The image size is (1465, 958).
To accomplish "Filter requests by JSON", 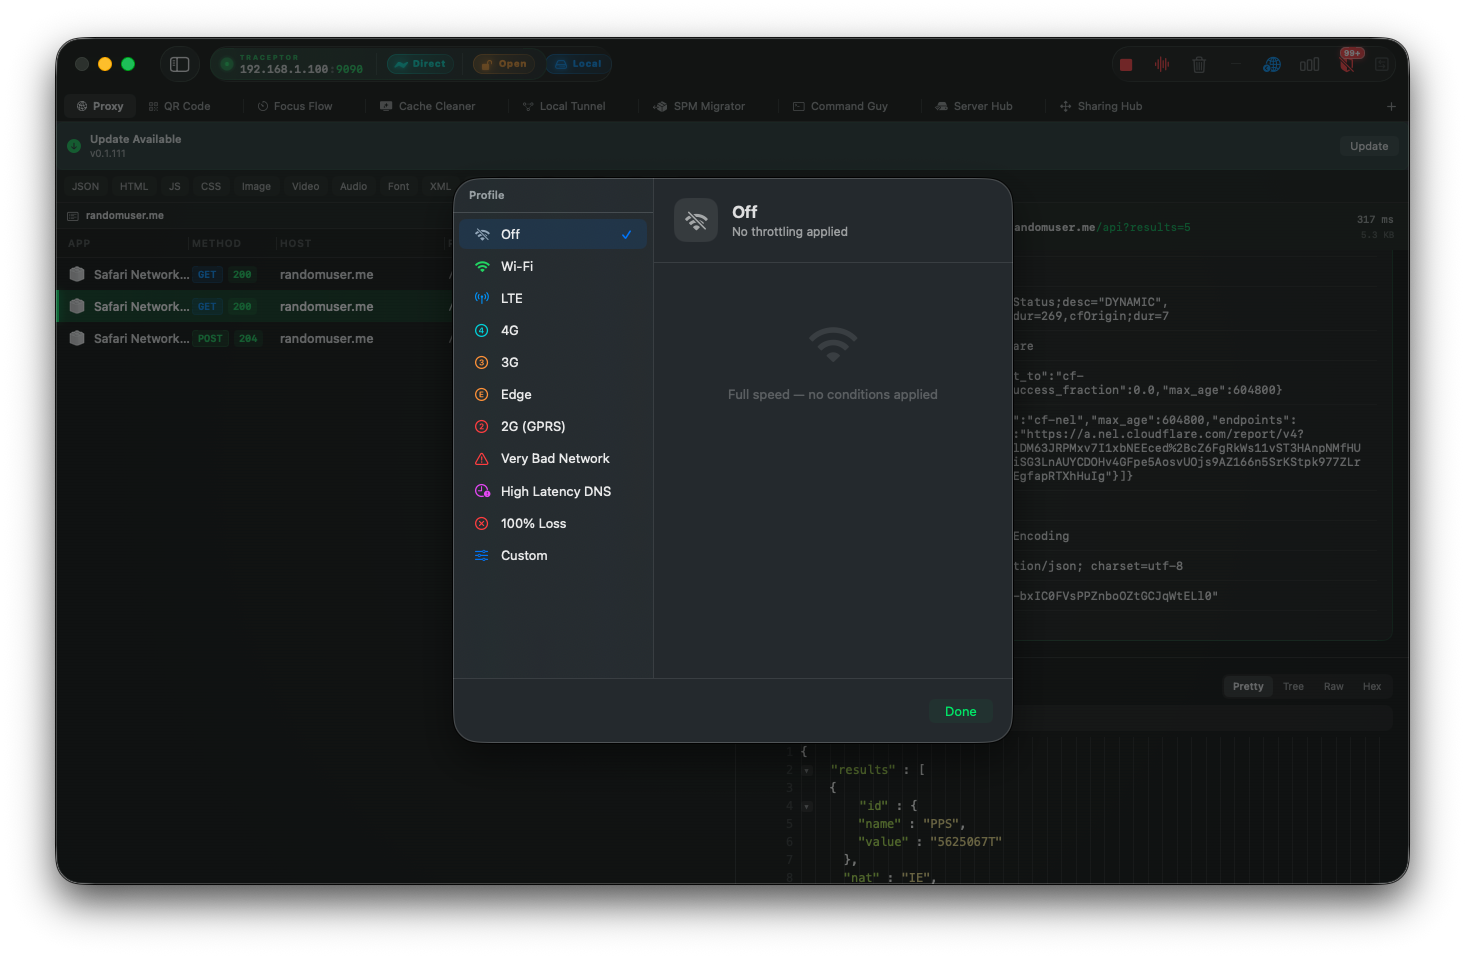I will pos(85,186).
